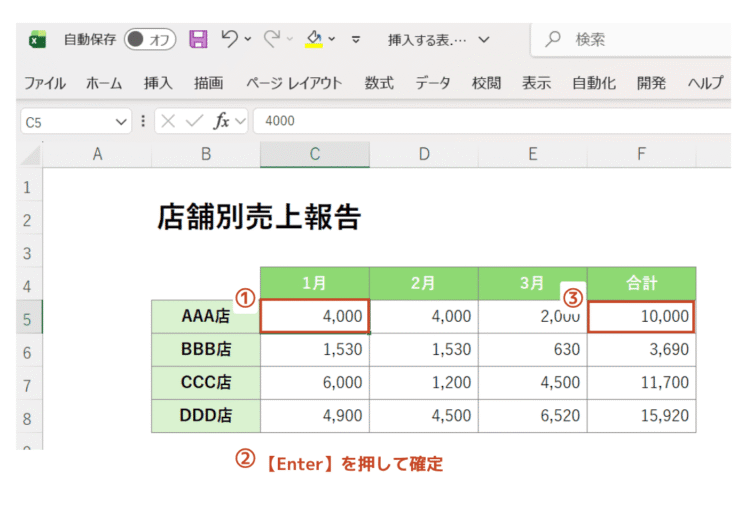Switch to the ホーム tab
Viewport: 740px width, 505px height.
click(x=104, y=83)
